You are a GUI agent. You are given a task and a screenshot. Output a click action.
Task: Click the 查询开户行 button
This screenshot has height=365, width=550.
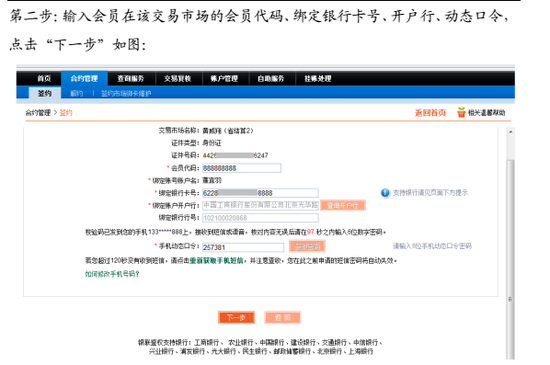pyautogui.click(x=343, y=205)
